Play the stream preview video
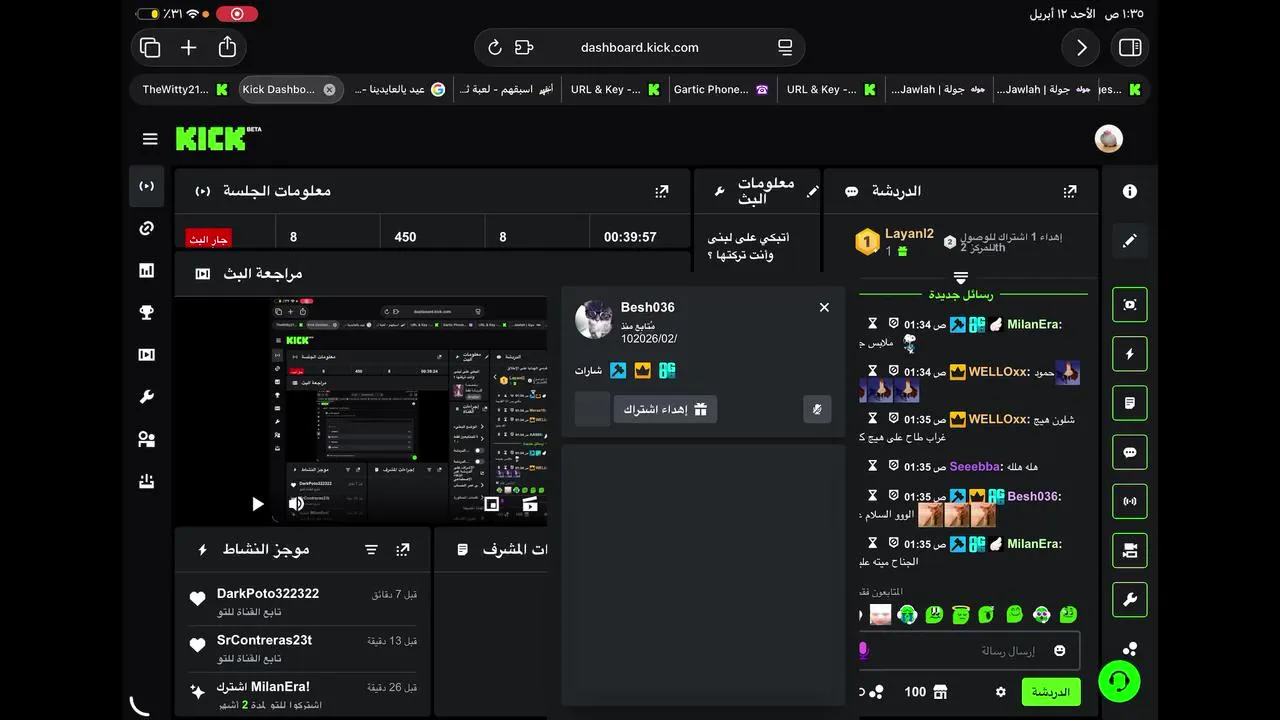The height and width of the screenshot is (720, 1280). [257, 504]
